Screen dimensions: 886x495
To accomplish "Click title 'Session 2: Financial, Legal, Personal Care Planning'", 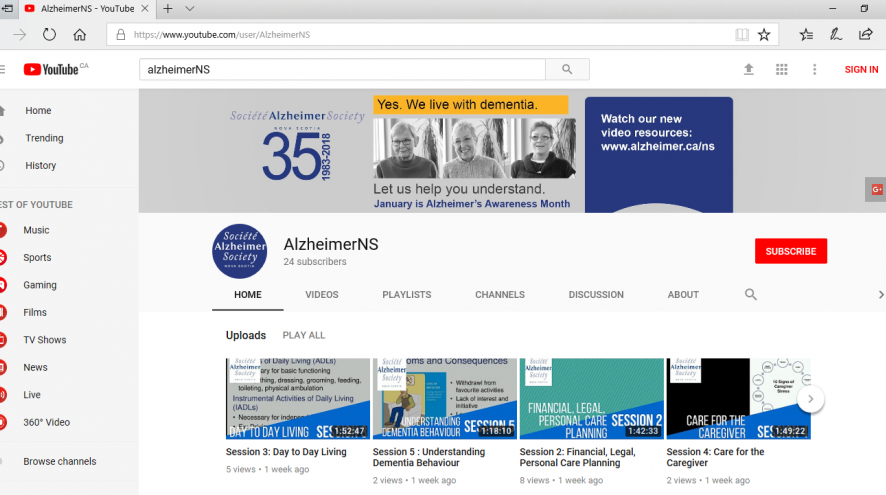I will (577, 457).
